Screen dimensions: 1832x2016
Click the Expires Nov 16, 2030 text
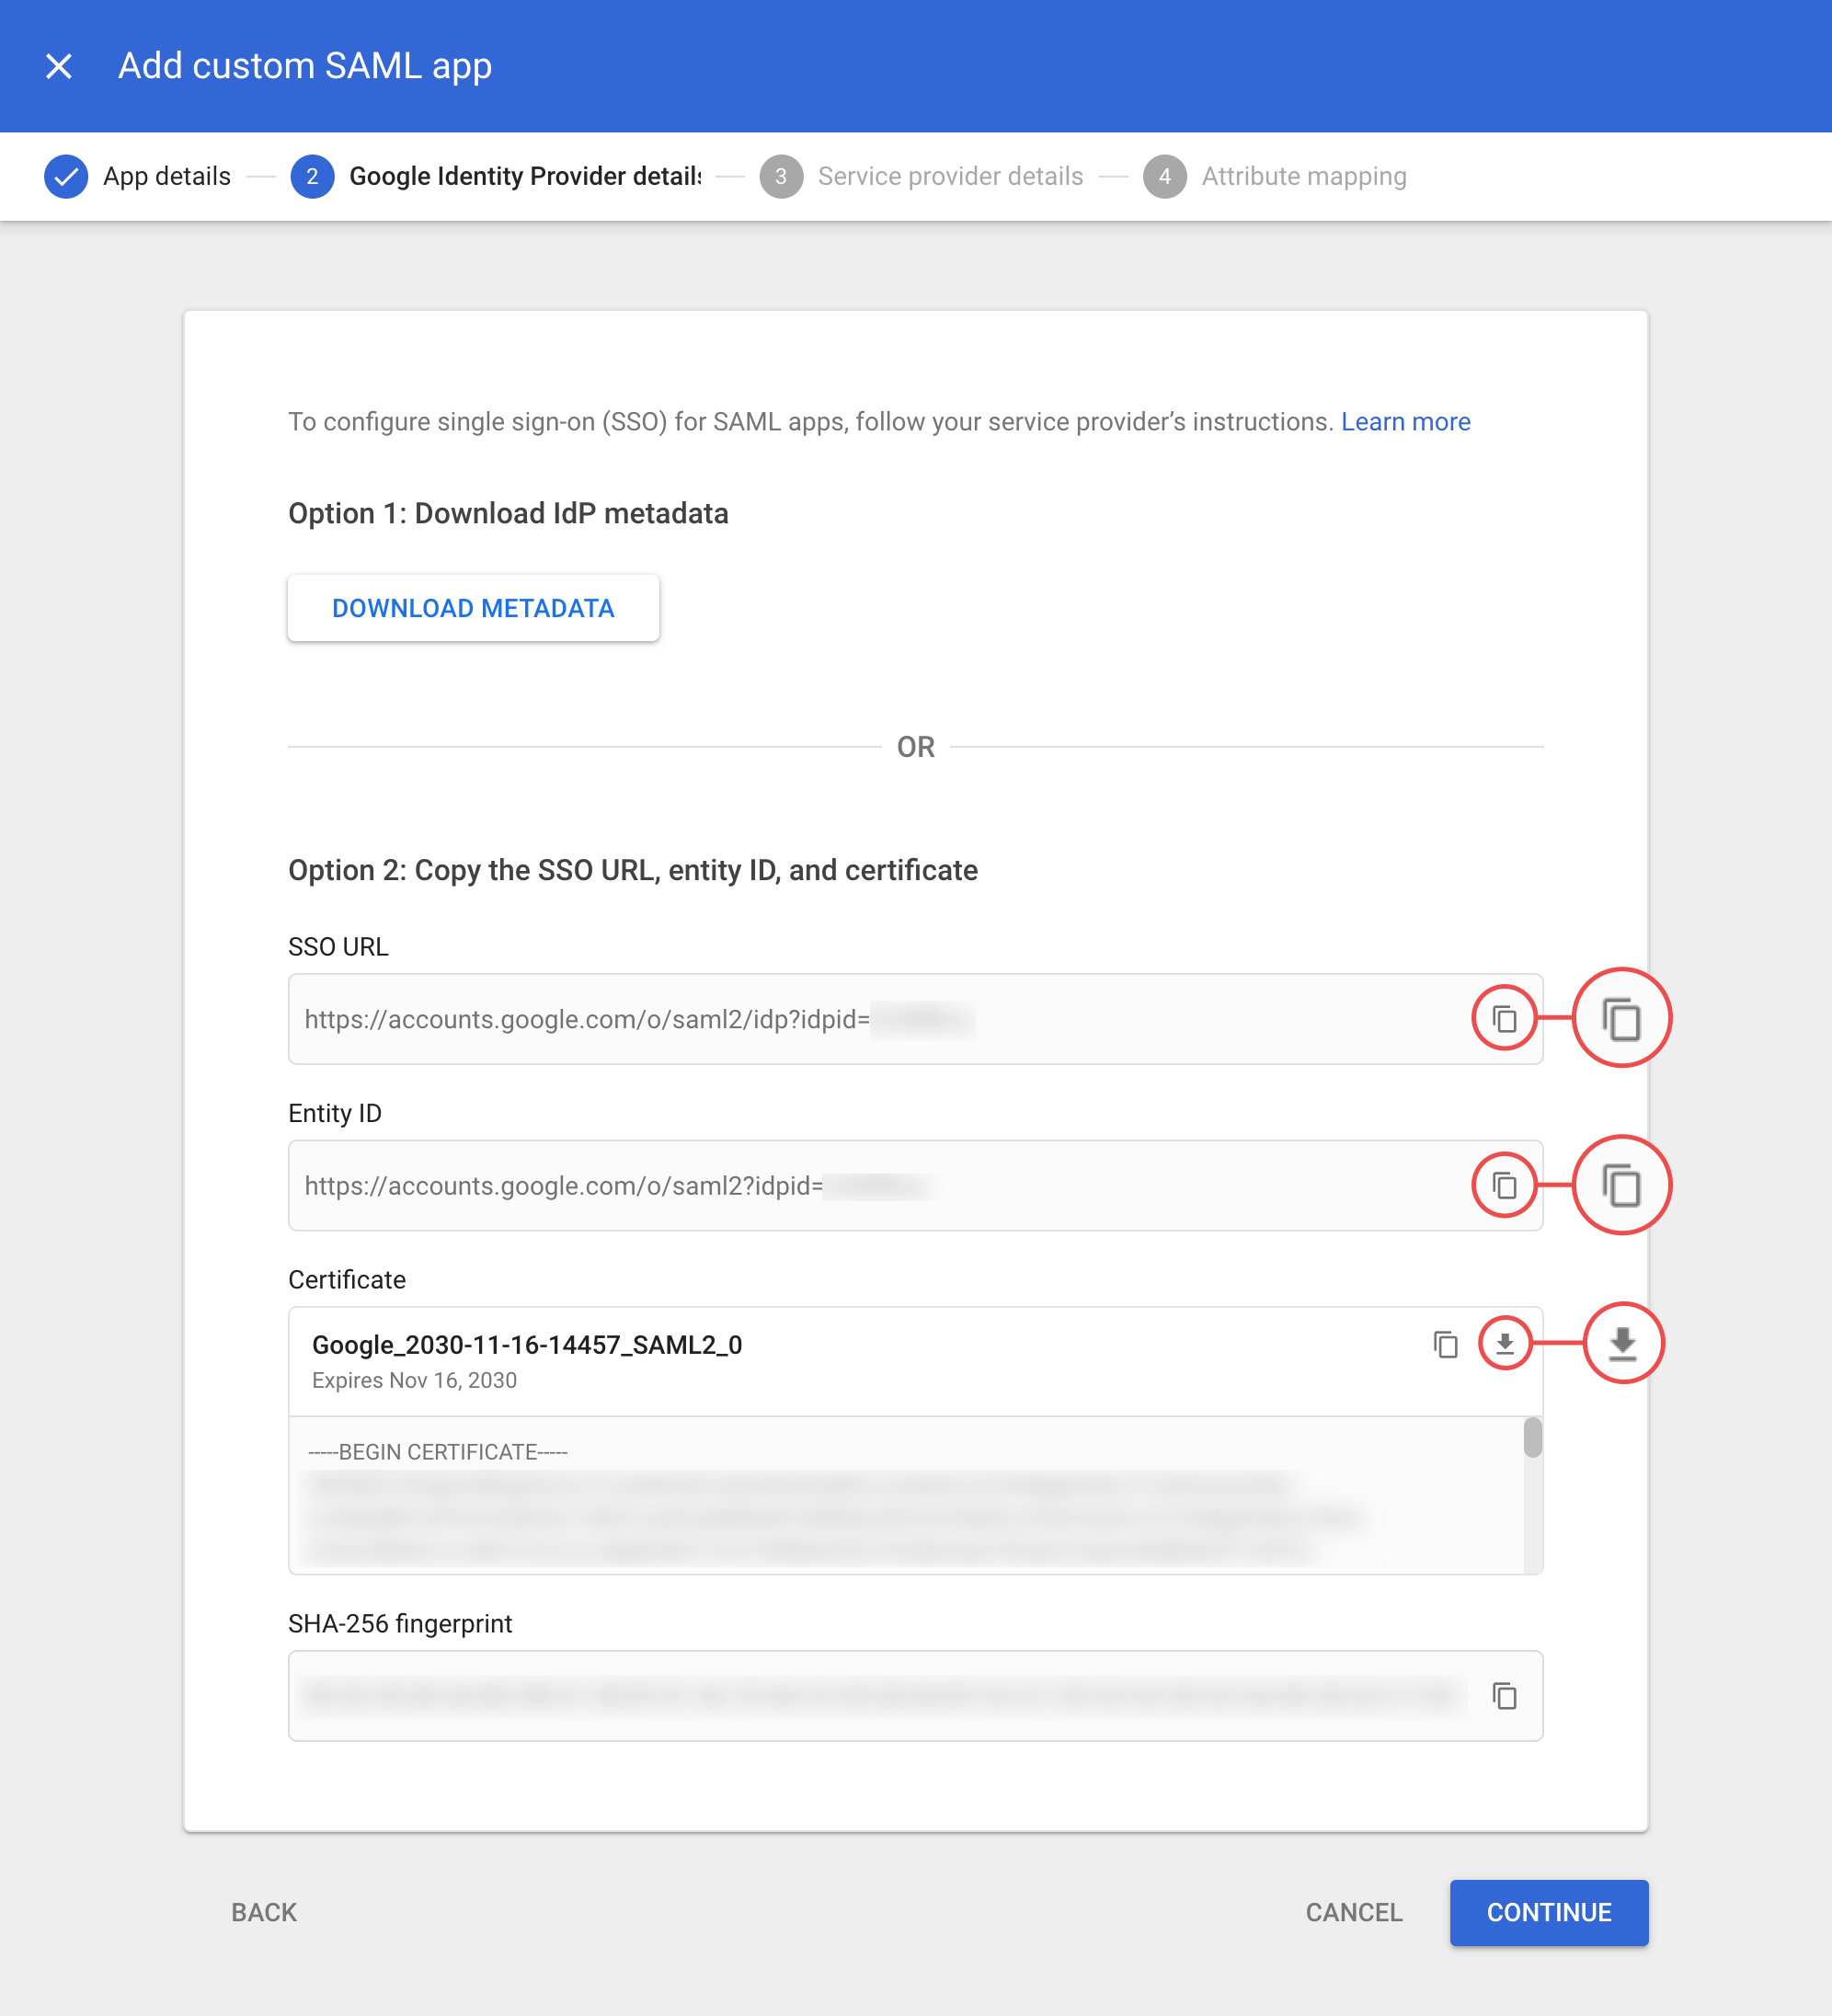[x=414, y=1380]
